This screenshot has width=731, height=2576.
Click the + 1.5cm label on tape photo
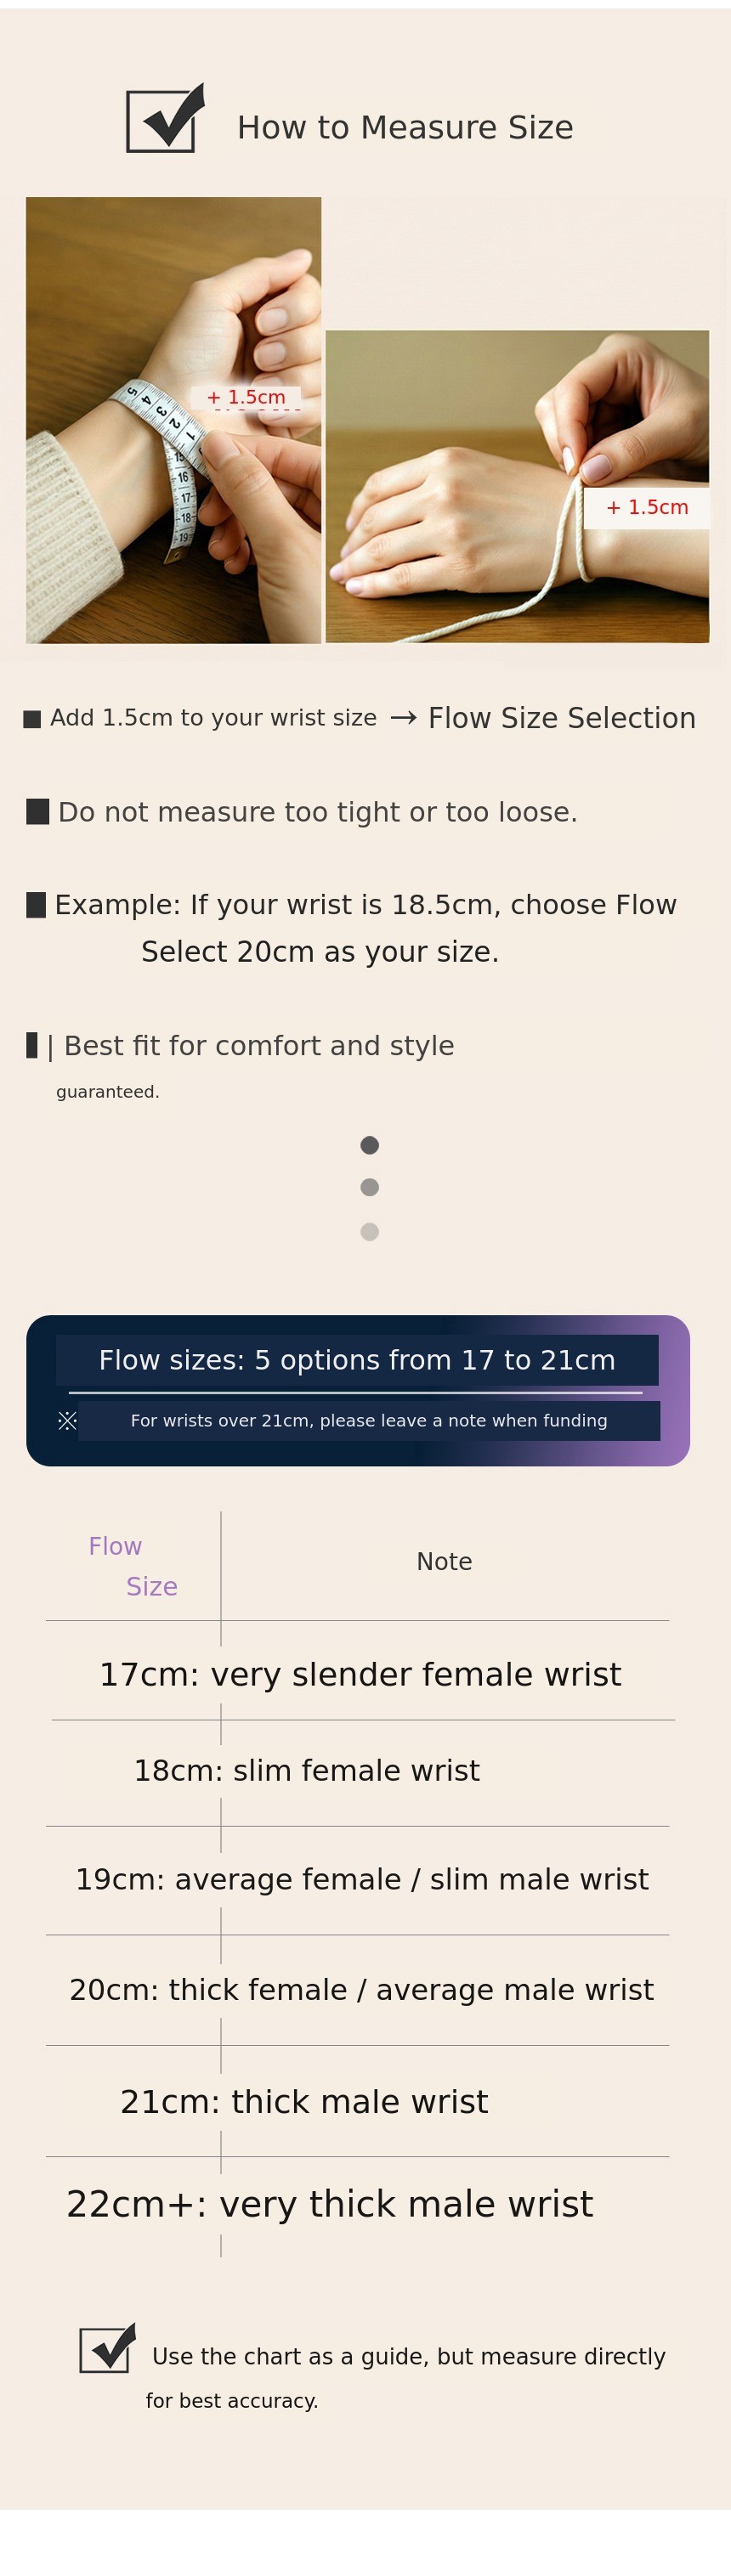coord(246,397)
